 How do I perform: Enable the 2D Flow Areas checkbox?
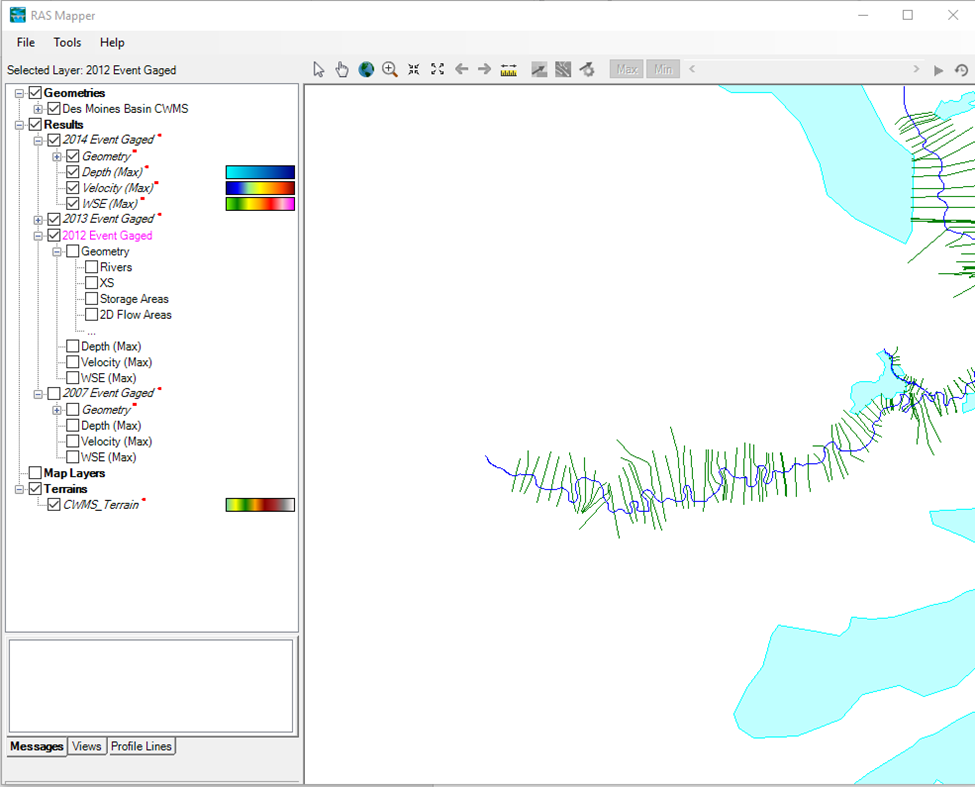[x=91, y=315]
